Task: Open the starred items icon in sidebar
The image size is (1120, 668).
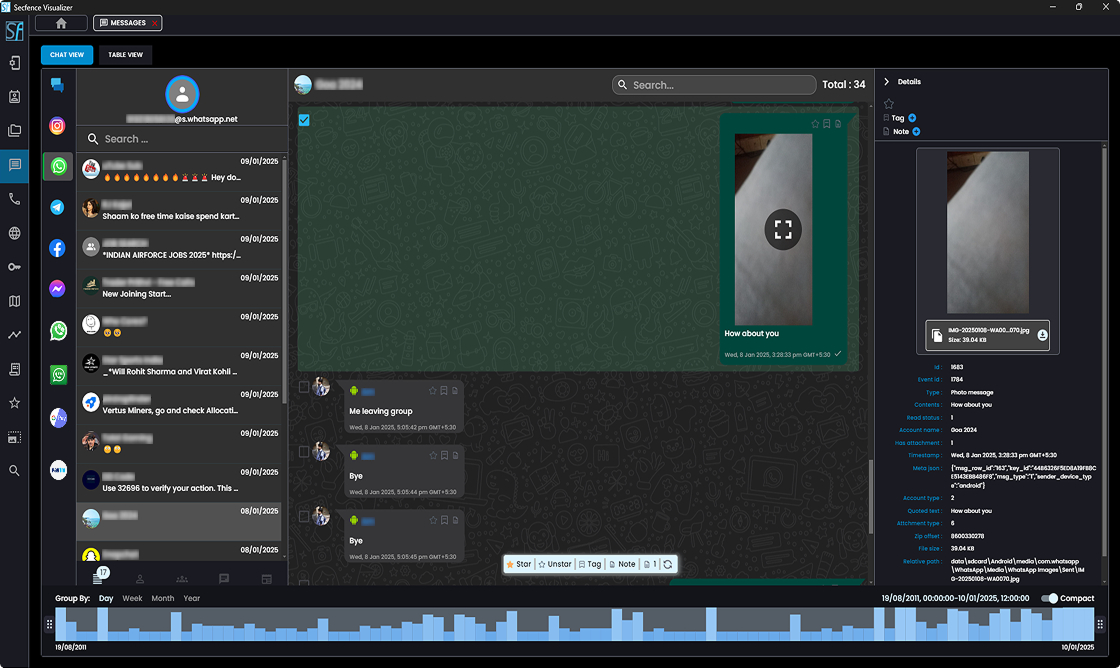Action: tap(14, 403)
